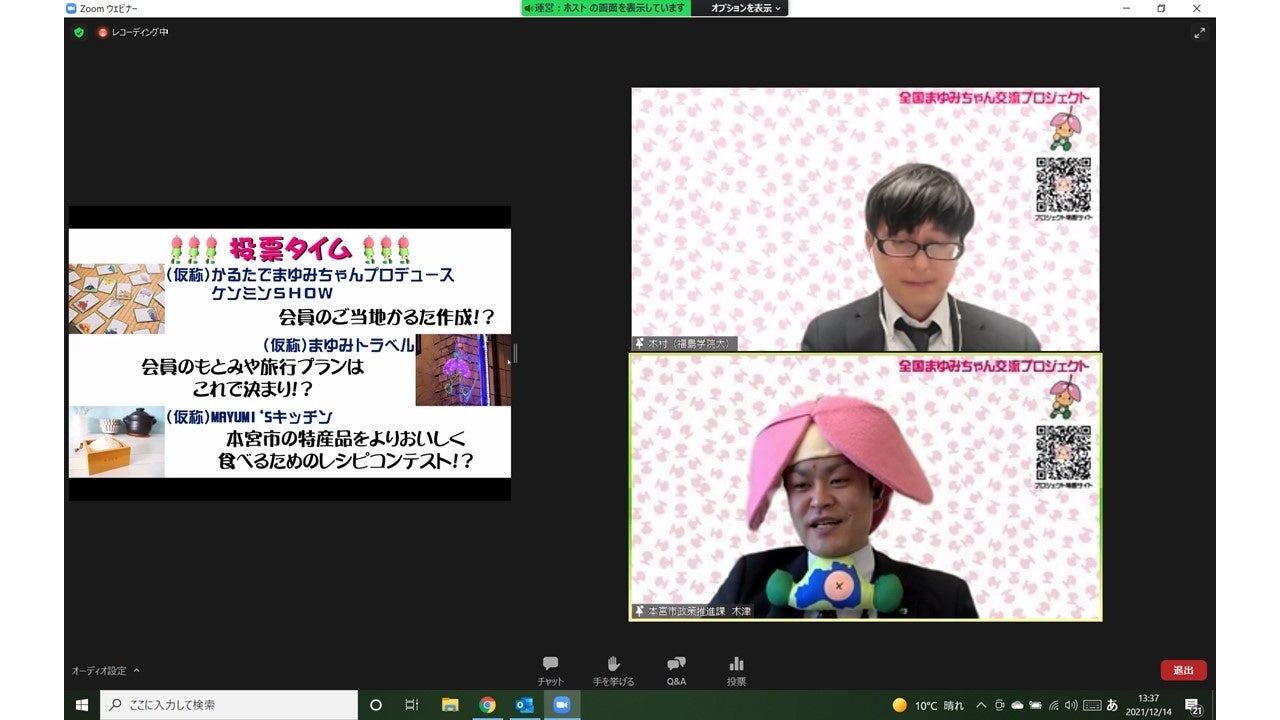
Task: Enter fullscreen via top-right expand icon
Action: click(x=1199, y=32)
